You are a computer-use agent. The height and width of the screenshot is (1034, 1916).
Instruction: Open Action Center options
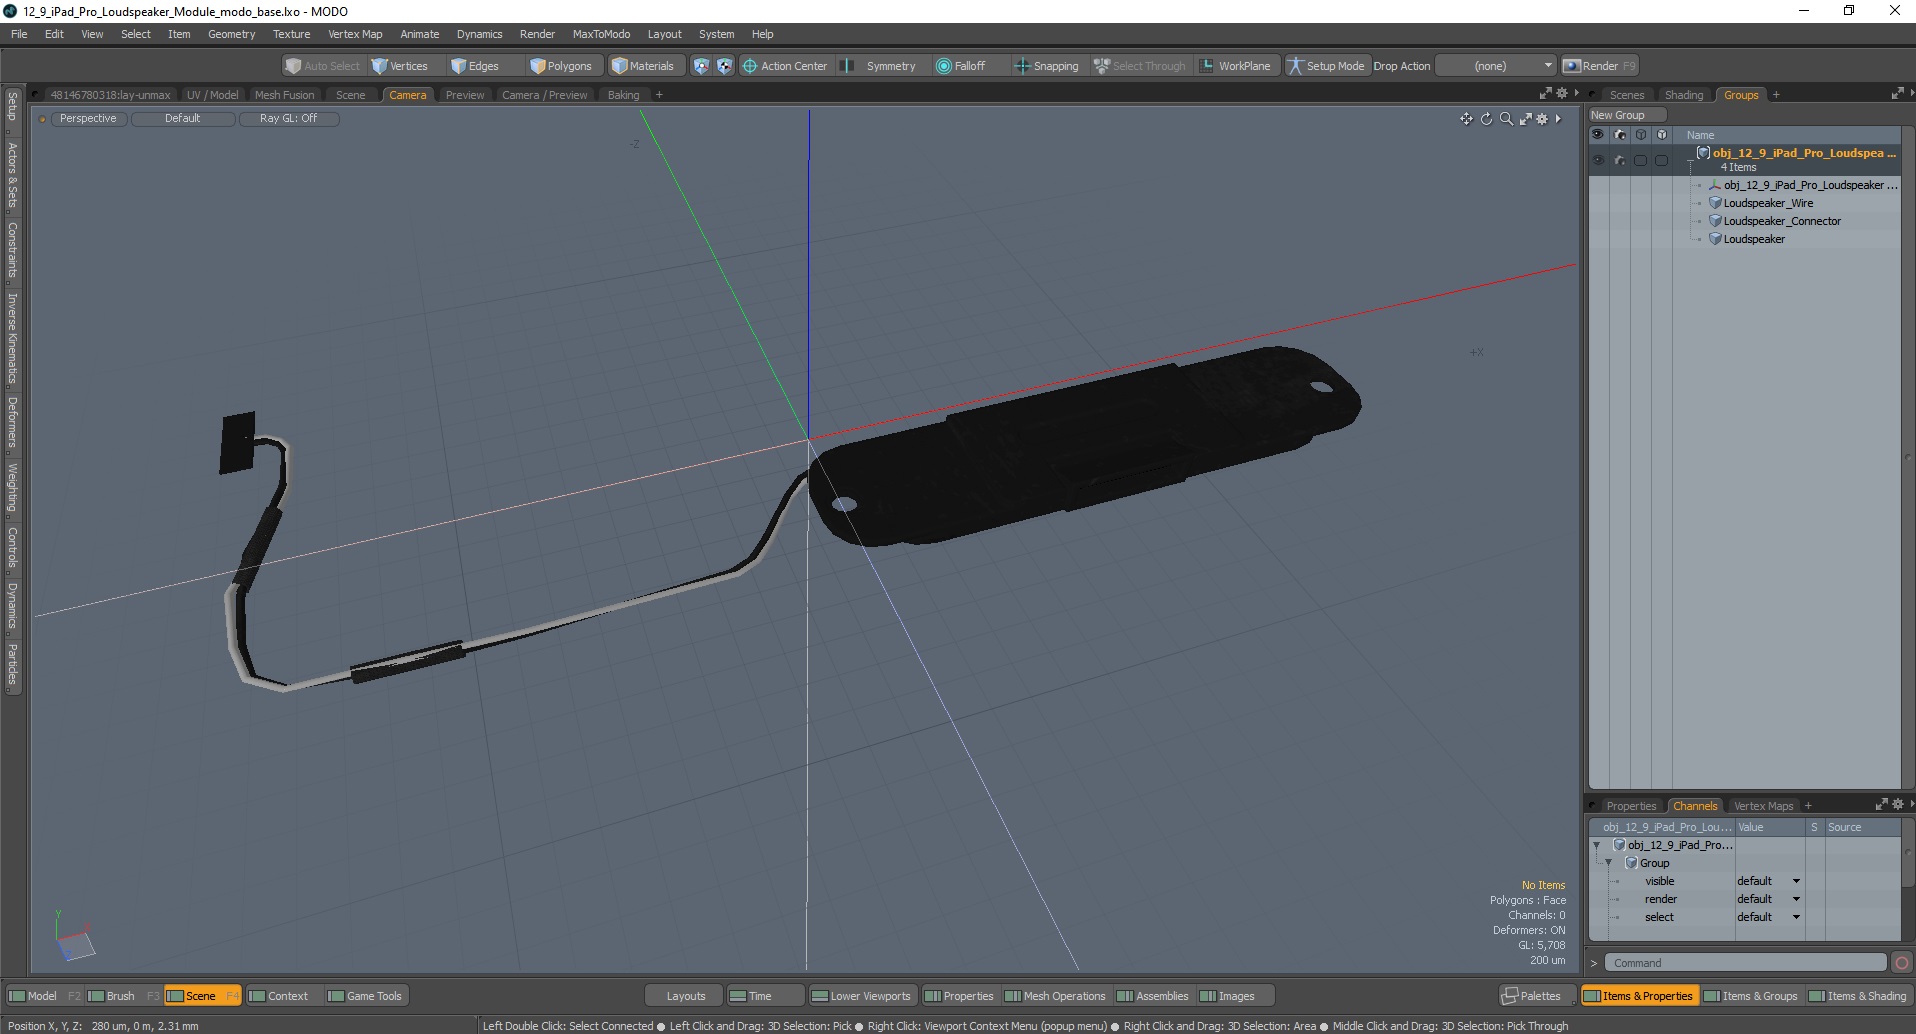[785, 66]
